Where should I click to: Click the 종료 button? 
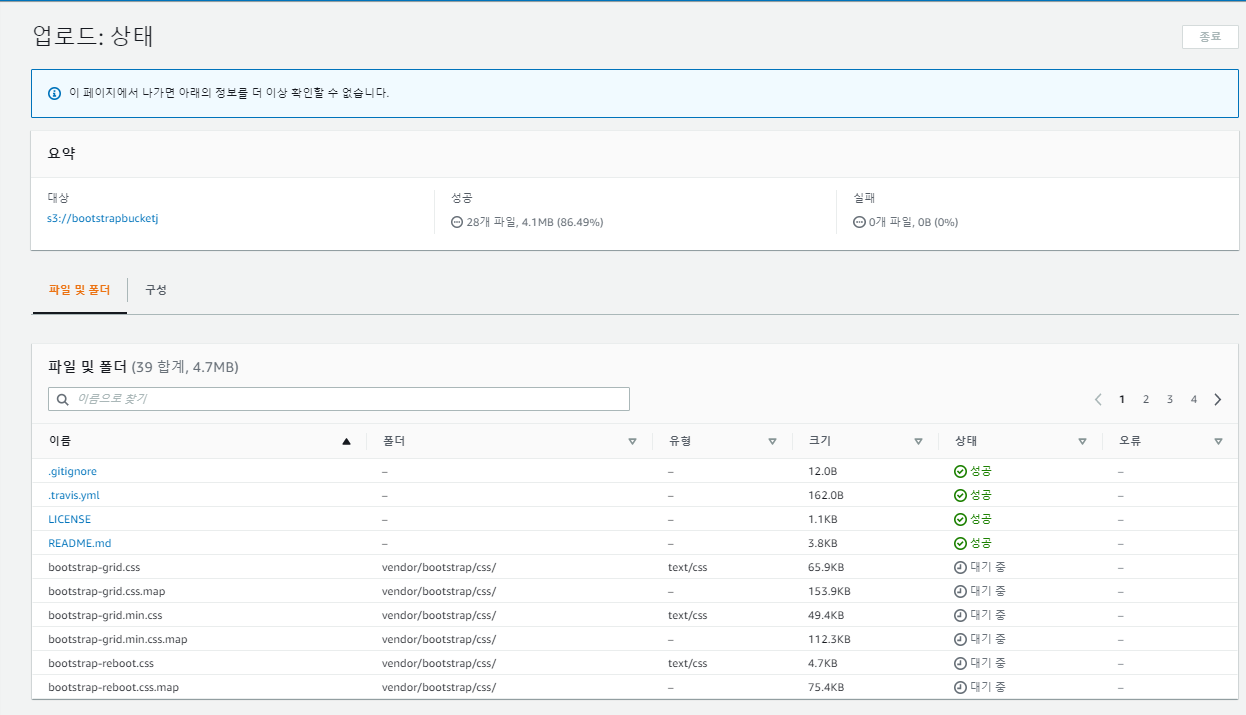point(1210,36)
